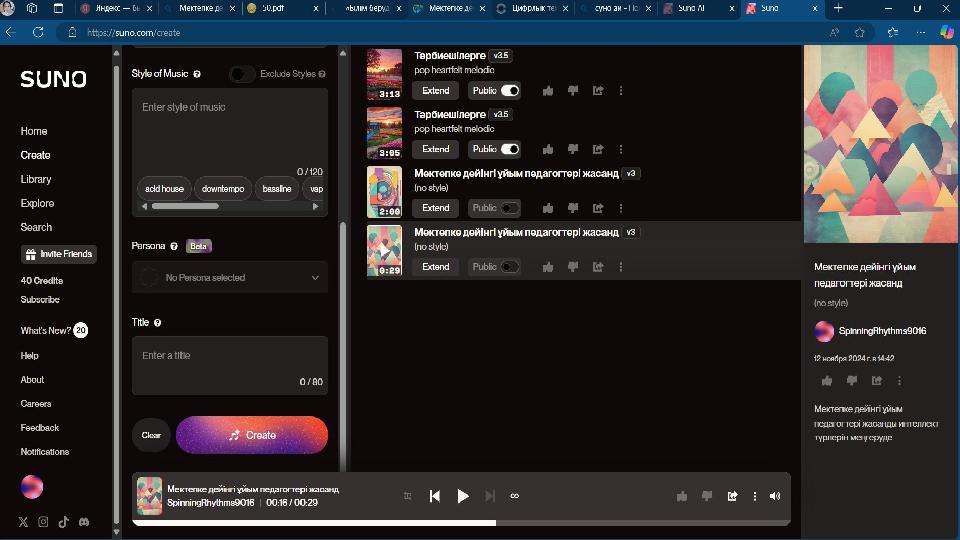This screenshot has width=960, height=540.
Task: Extend the 0:29 Мектепке song
Action: pos(435,267)
